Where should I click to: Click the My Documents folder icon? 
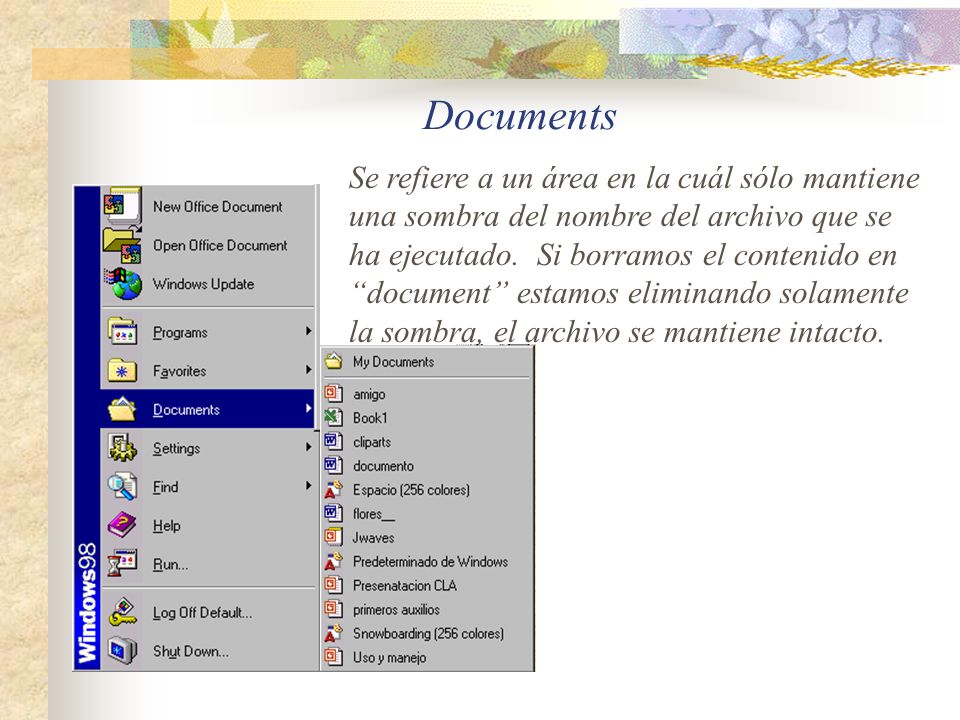click(334, 361)
